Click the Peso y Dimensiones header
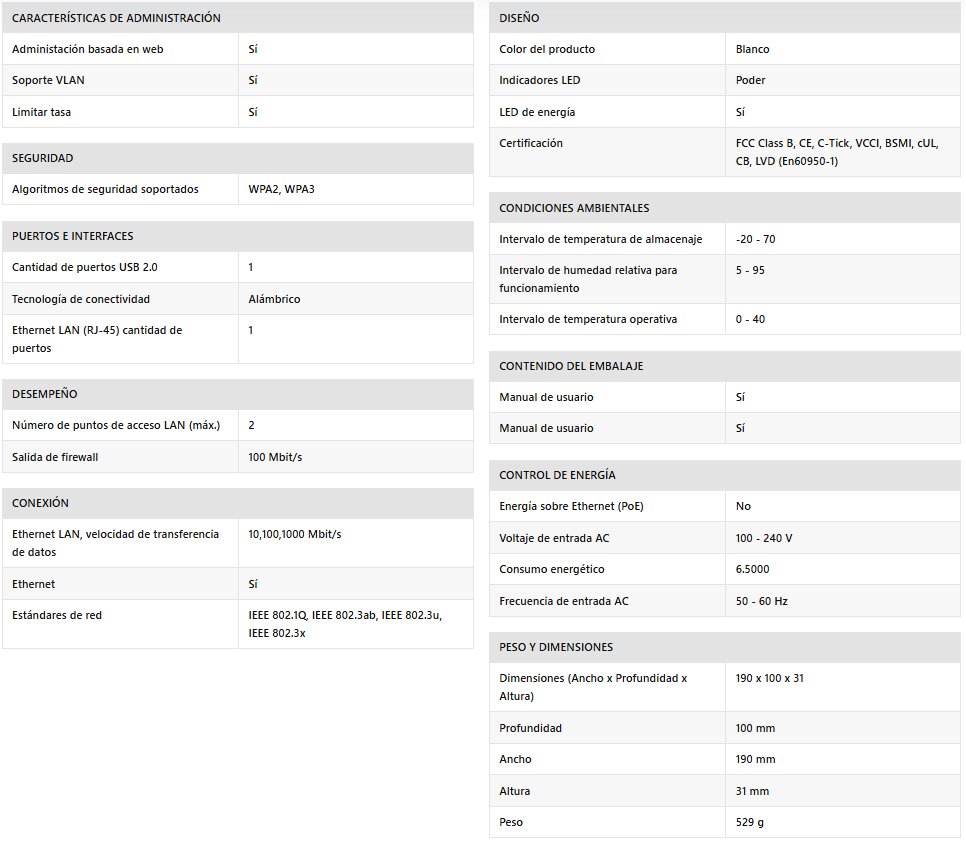 tap(556, 647)
